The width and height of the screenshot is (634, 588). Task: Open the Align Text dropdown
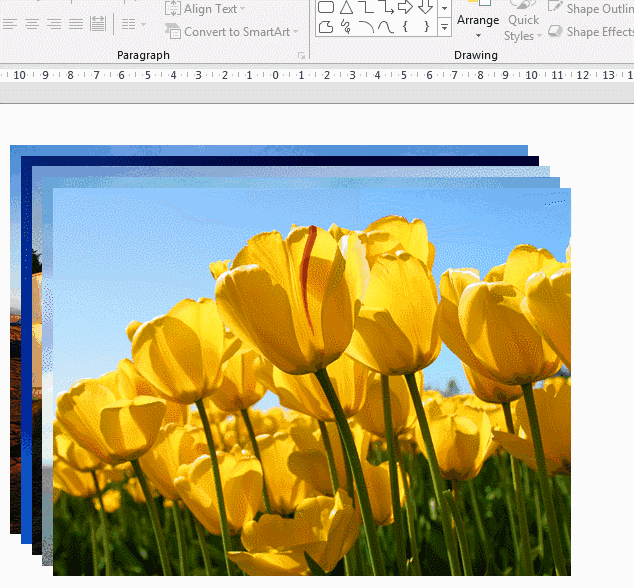click(x=205, y=8)
